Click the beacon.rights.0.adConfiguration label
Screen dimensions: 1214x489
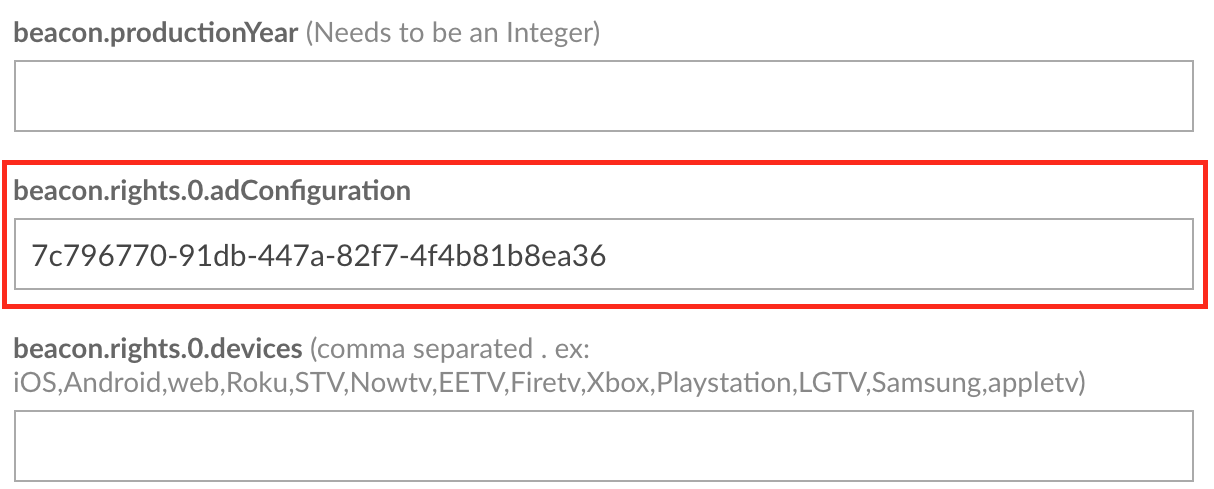tap(212, 190)
